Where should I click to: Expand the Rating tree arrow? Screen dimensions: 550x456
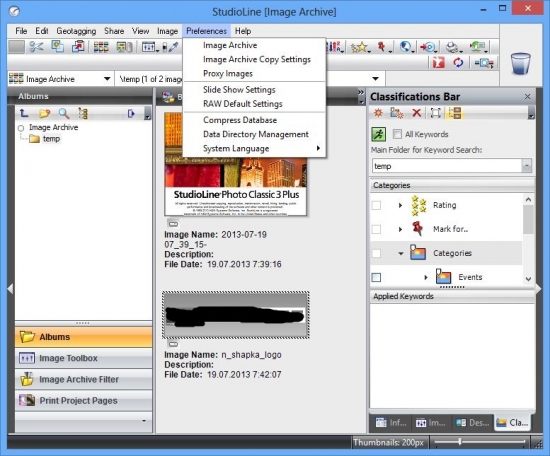point(400,205)
